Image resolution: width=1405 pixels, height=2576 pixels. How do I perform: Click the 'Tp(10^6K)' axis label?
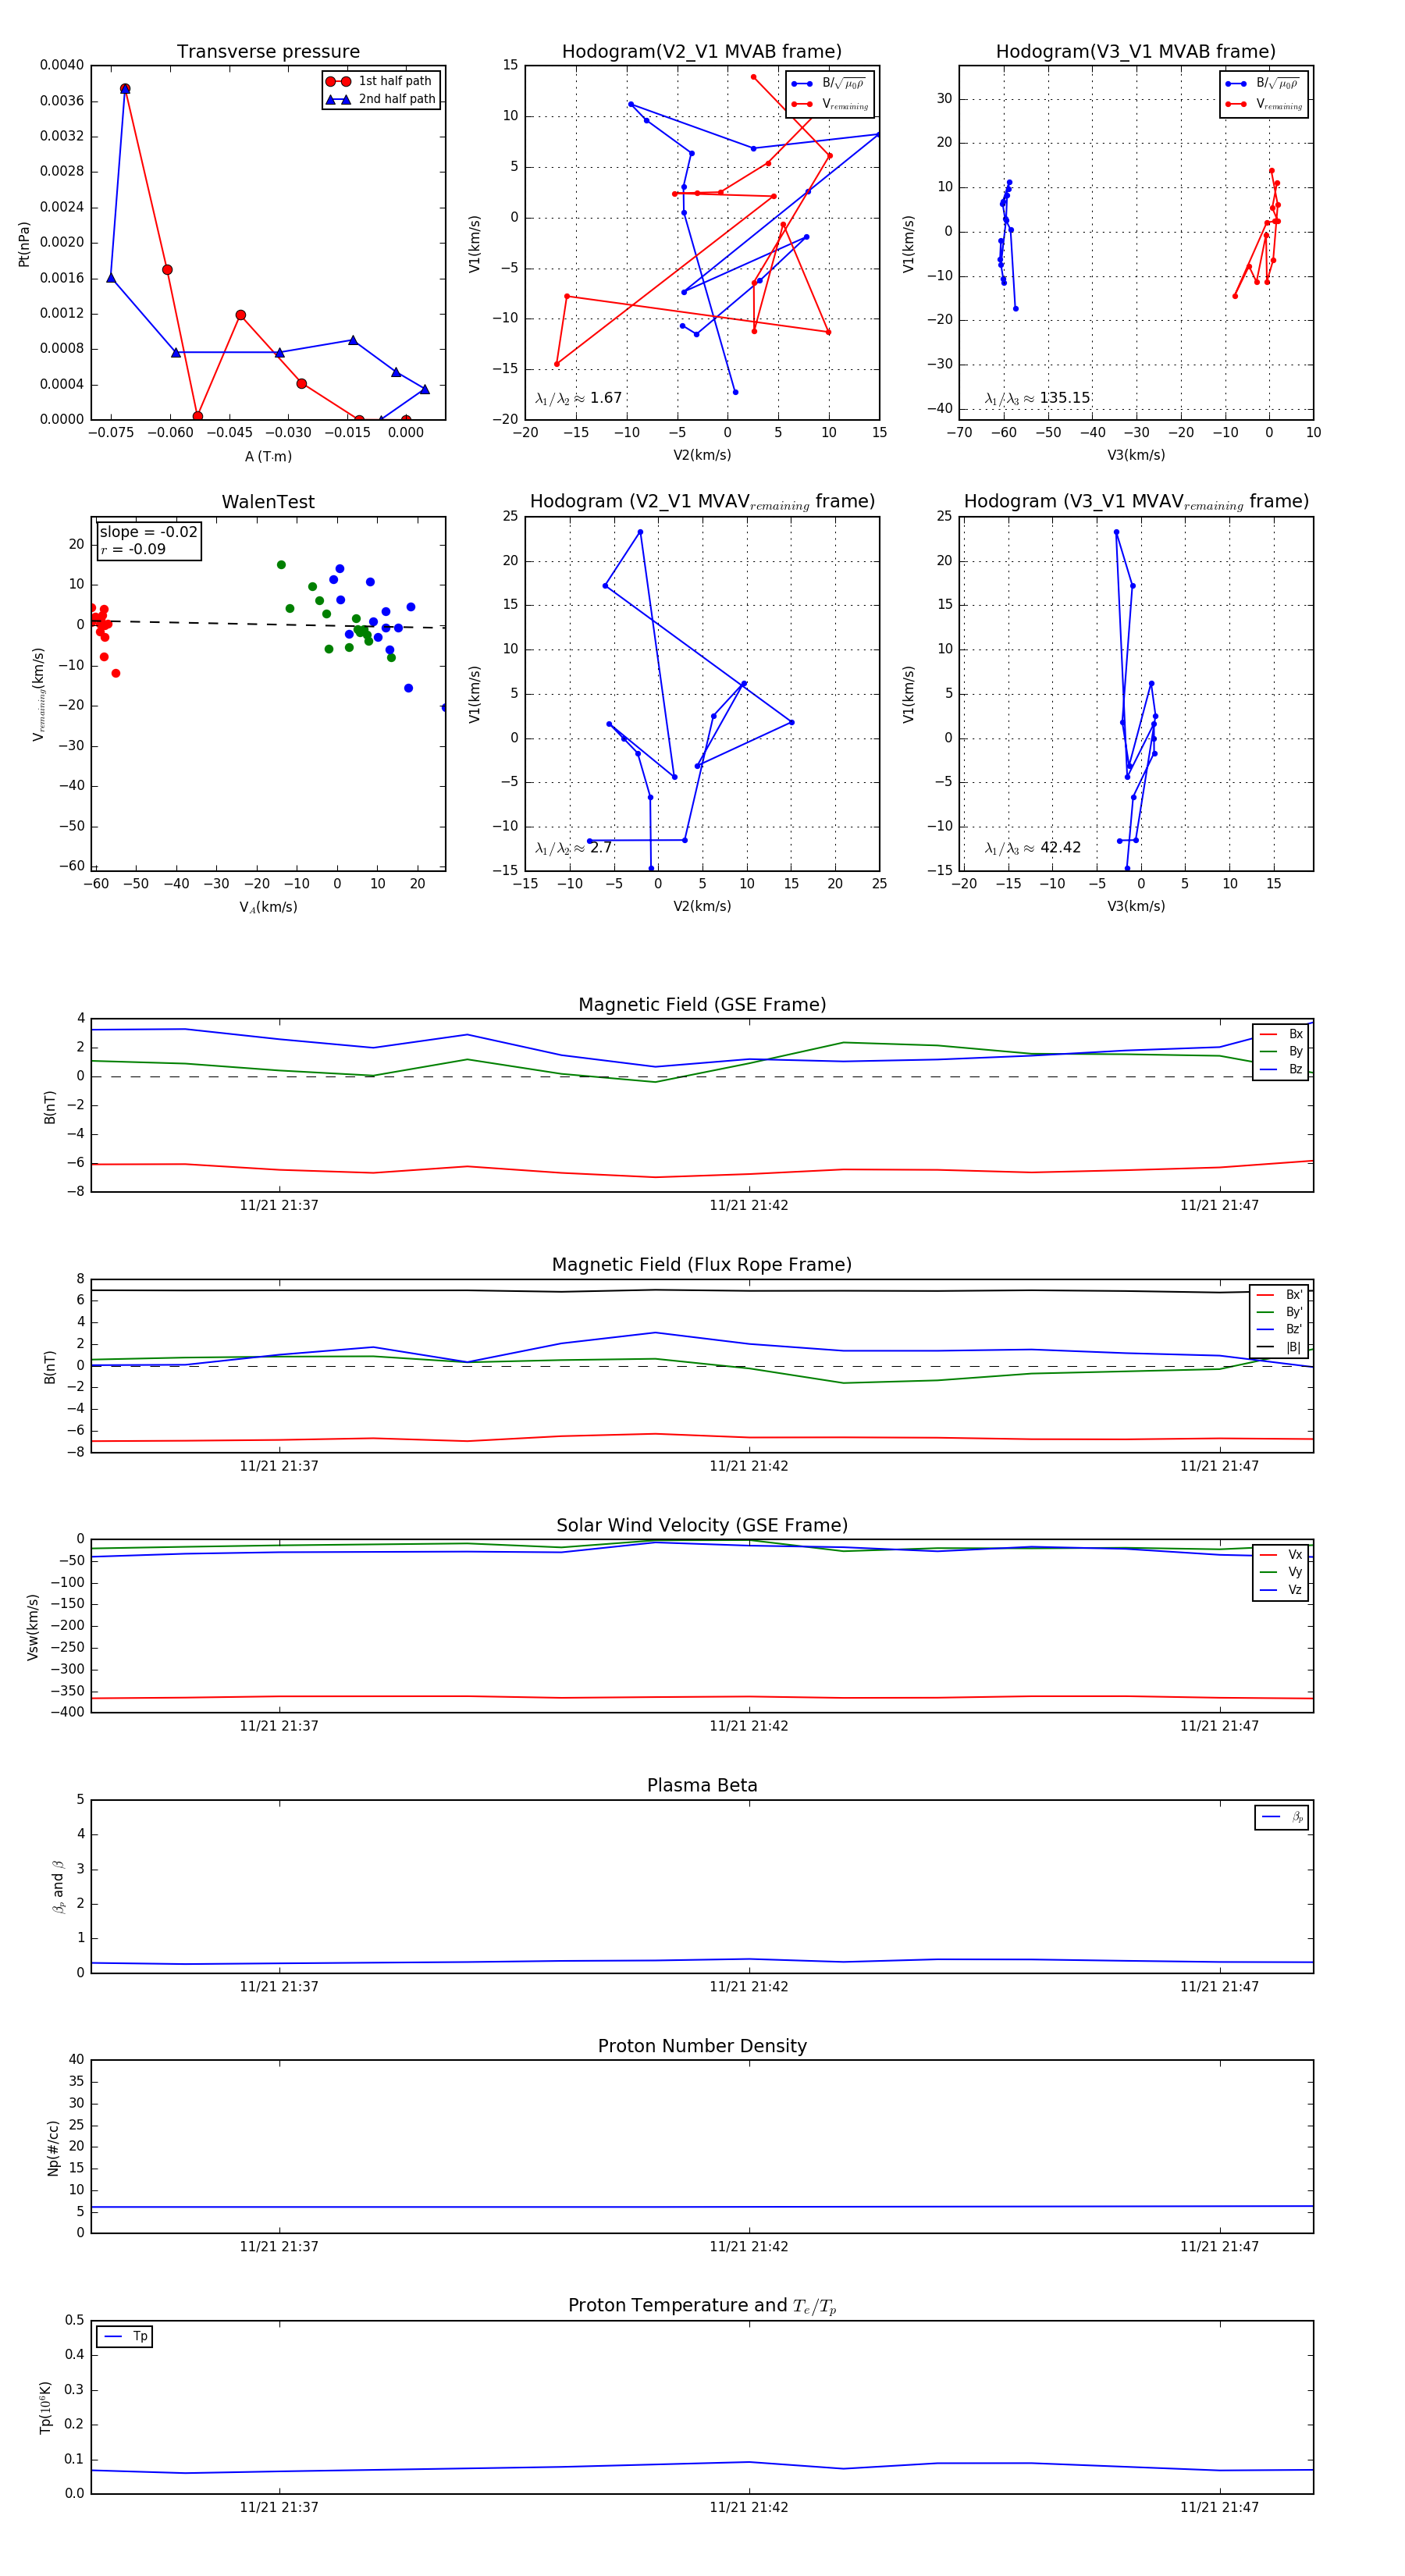(x=46, y=2407)
